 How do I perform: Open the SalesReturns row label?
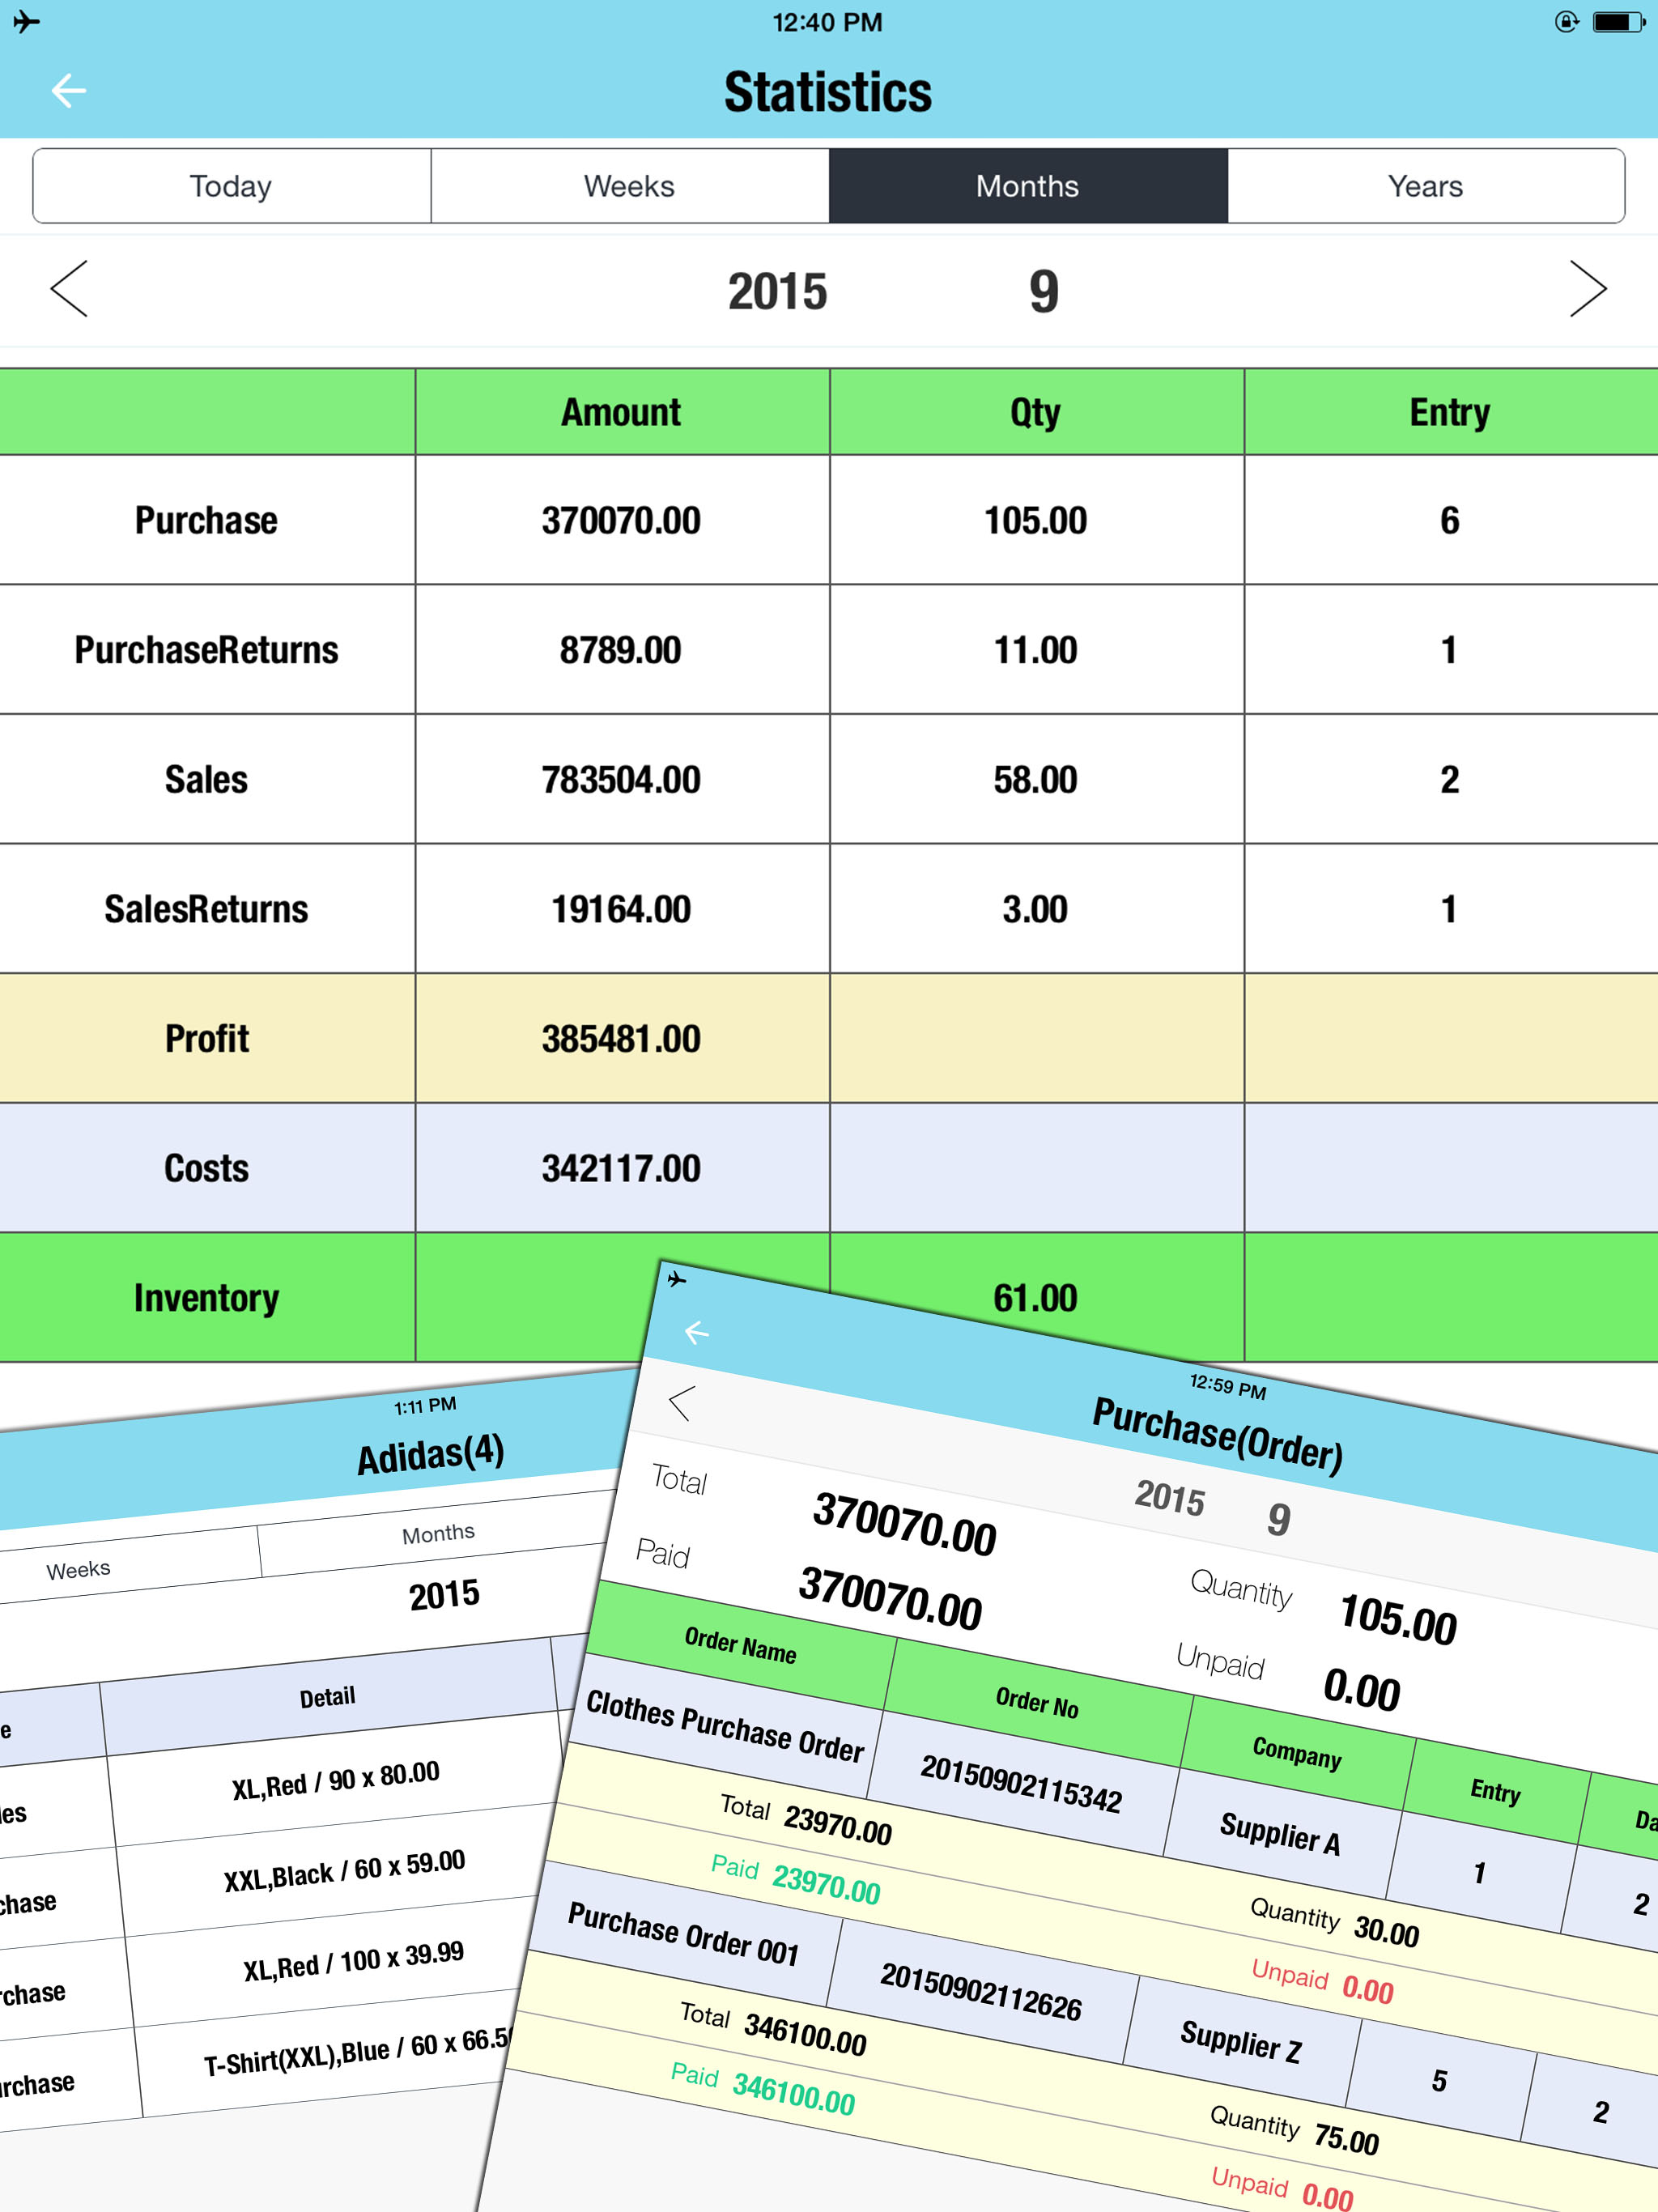pos(207,909)
